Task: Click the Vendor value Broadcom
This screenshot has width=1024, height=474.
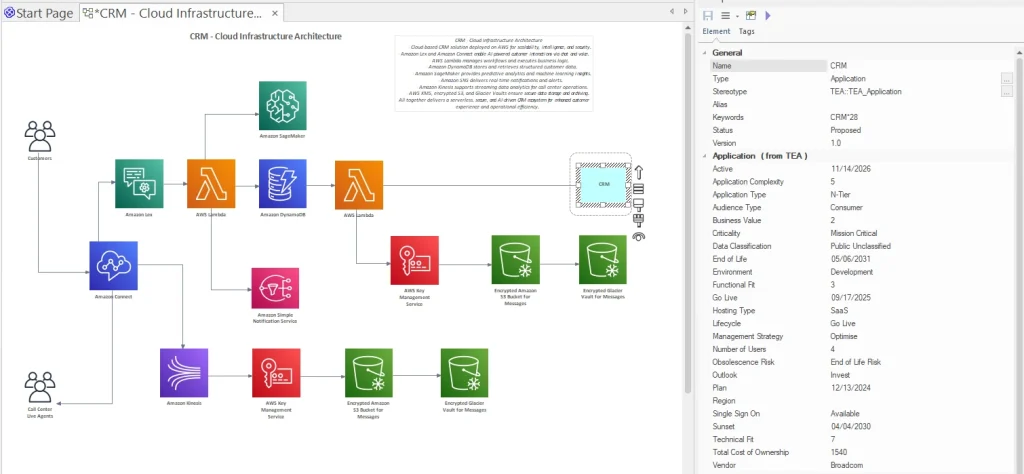Action: 846,466
